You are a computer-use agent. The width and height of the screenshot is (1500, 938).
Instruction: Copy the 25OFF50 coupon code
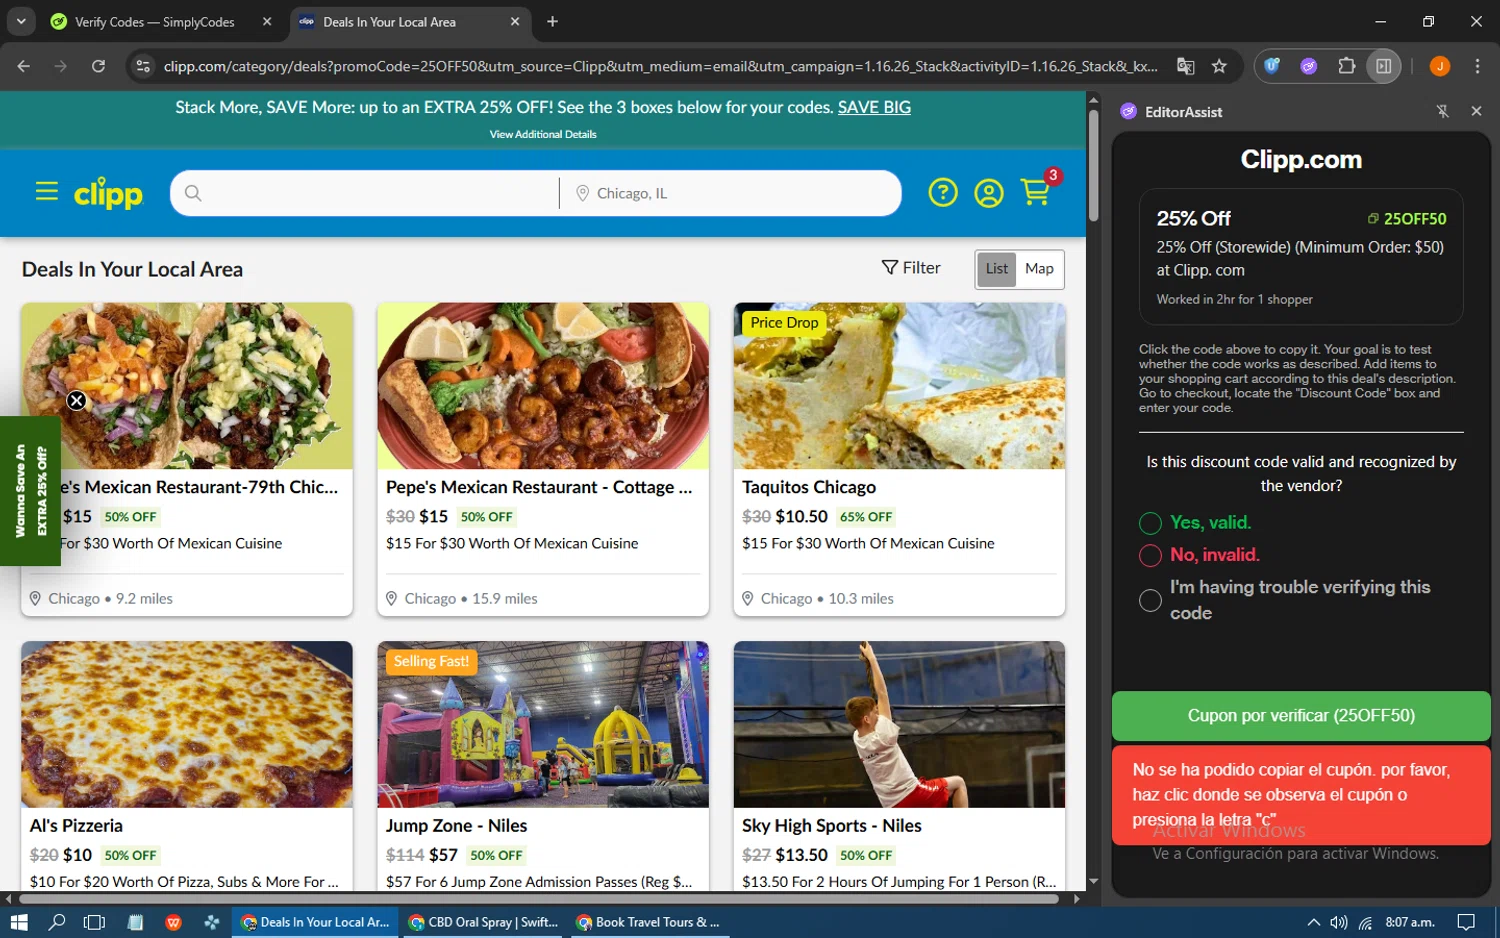pyautogui.click(x=1407, y=219)
